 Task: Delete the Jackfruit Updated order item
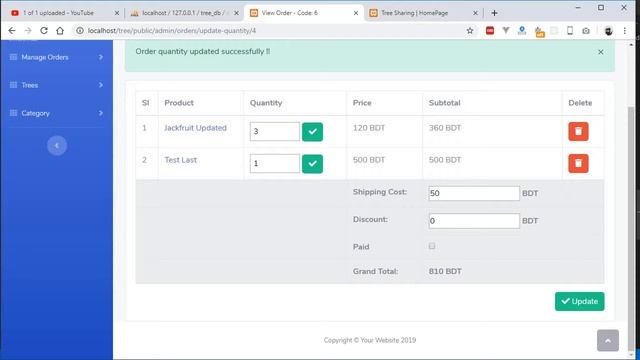coord(578,131)
